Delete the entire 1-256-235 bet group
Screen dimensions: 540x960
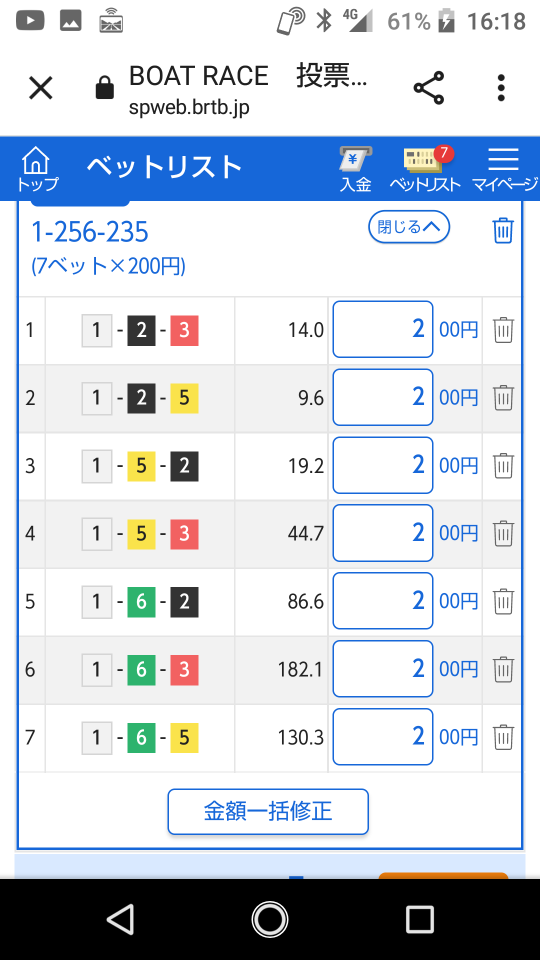tap(503, 231)
